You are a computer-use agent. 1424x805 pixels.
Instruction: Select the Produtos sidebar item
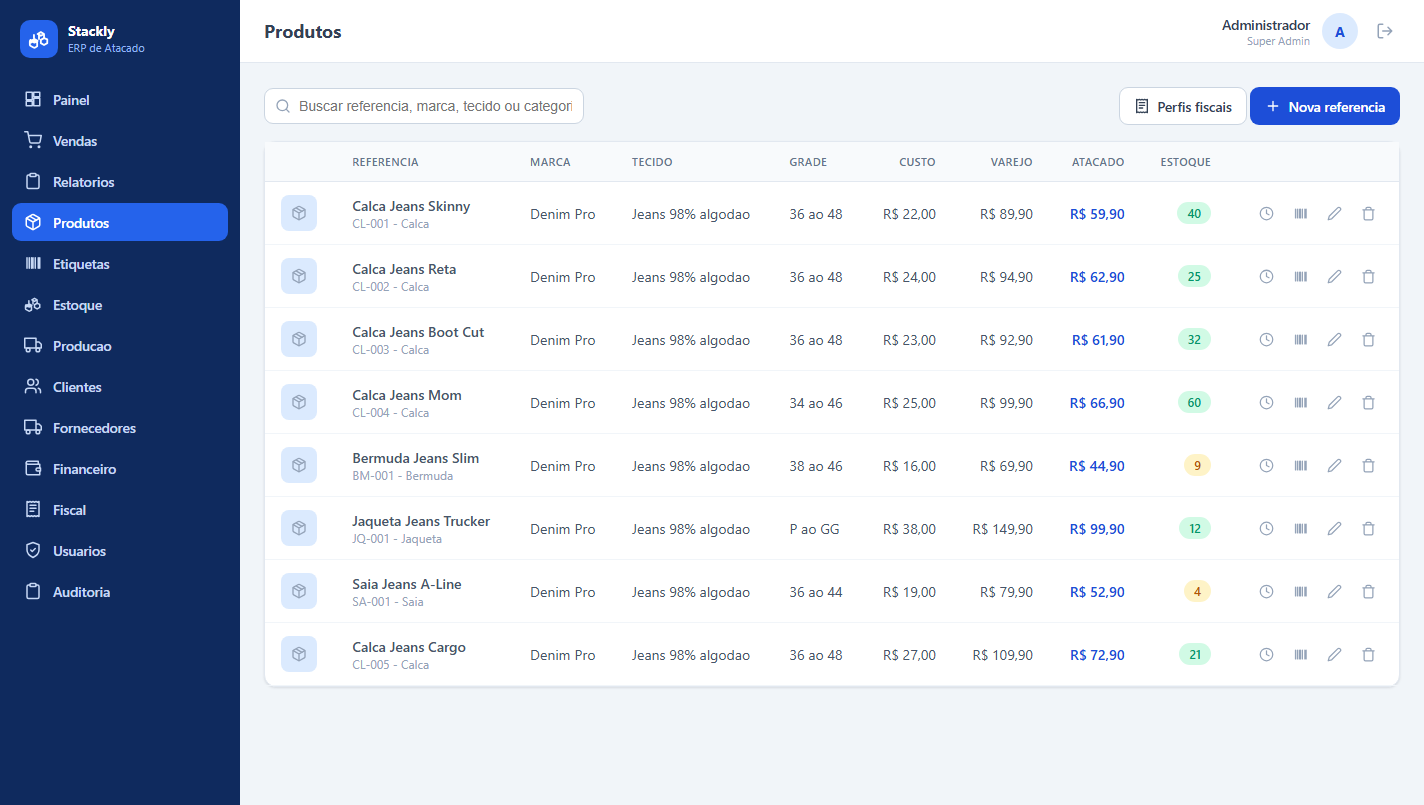(120, 222)
